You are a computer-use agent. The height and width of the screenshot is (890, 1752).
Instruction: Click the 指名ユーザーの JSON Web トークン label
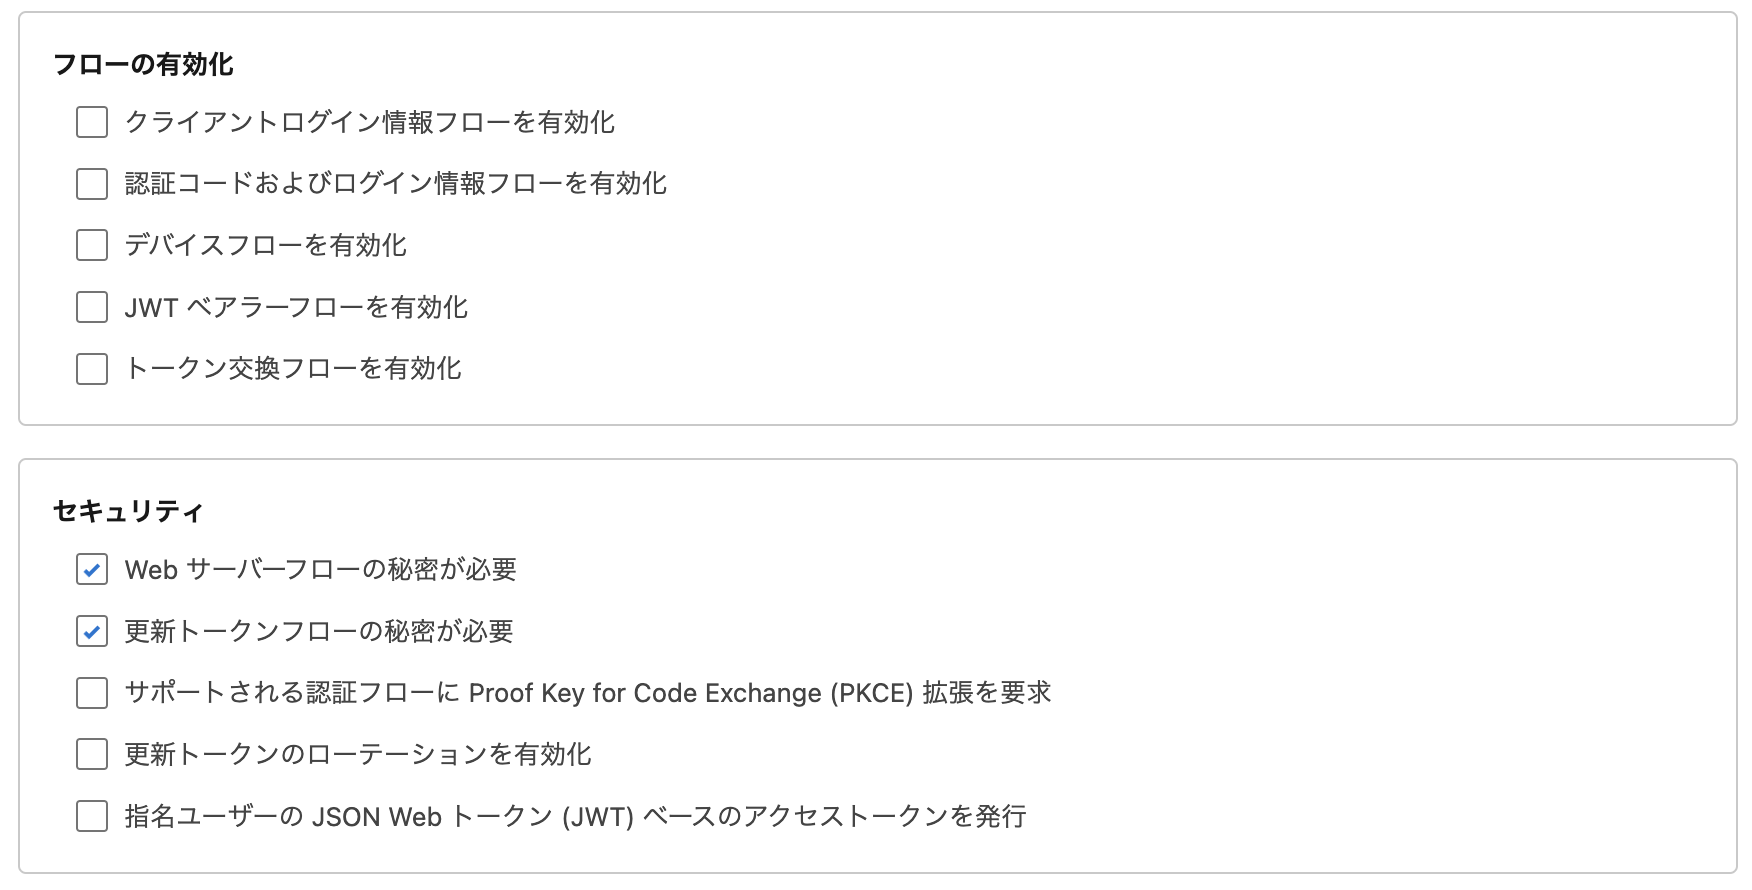click(575, 817)
